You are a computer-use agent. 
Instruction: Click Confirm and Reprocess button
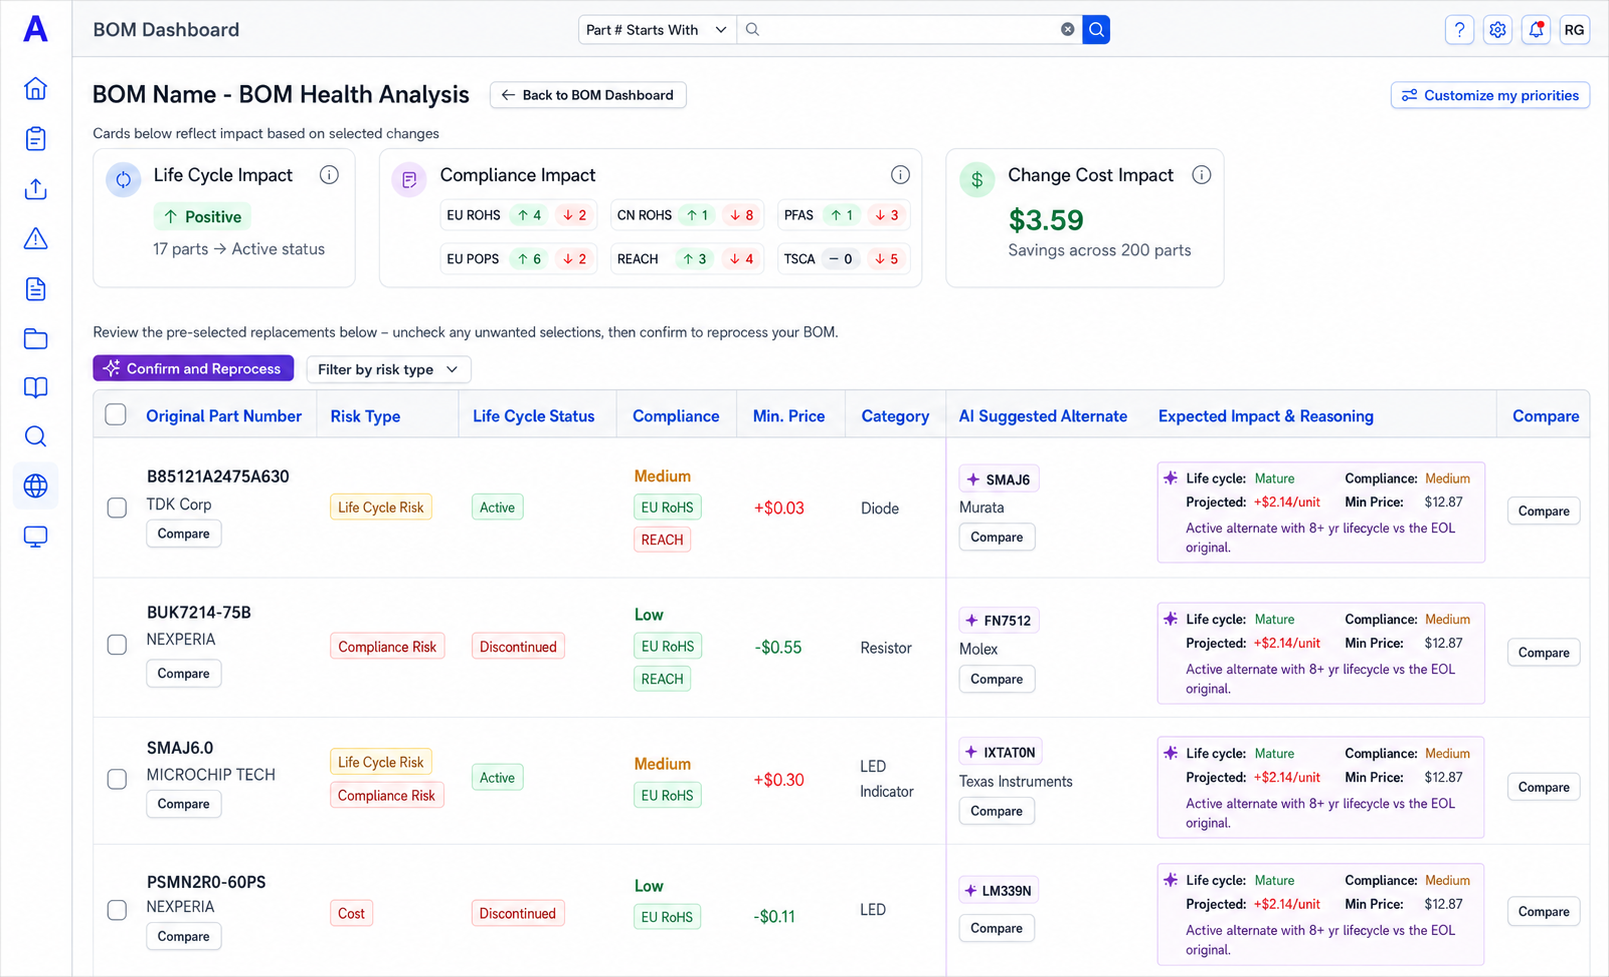click(193, 368)
